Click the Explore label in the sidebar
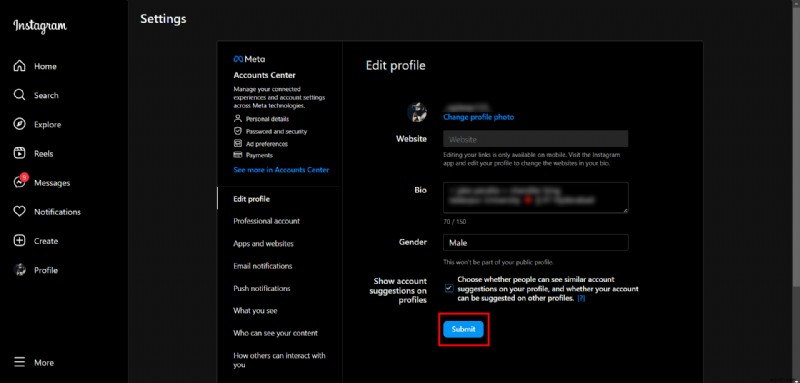 coord(47,124)
